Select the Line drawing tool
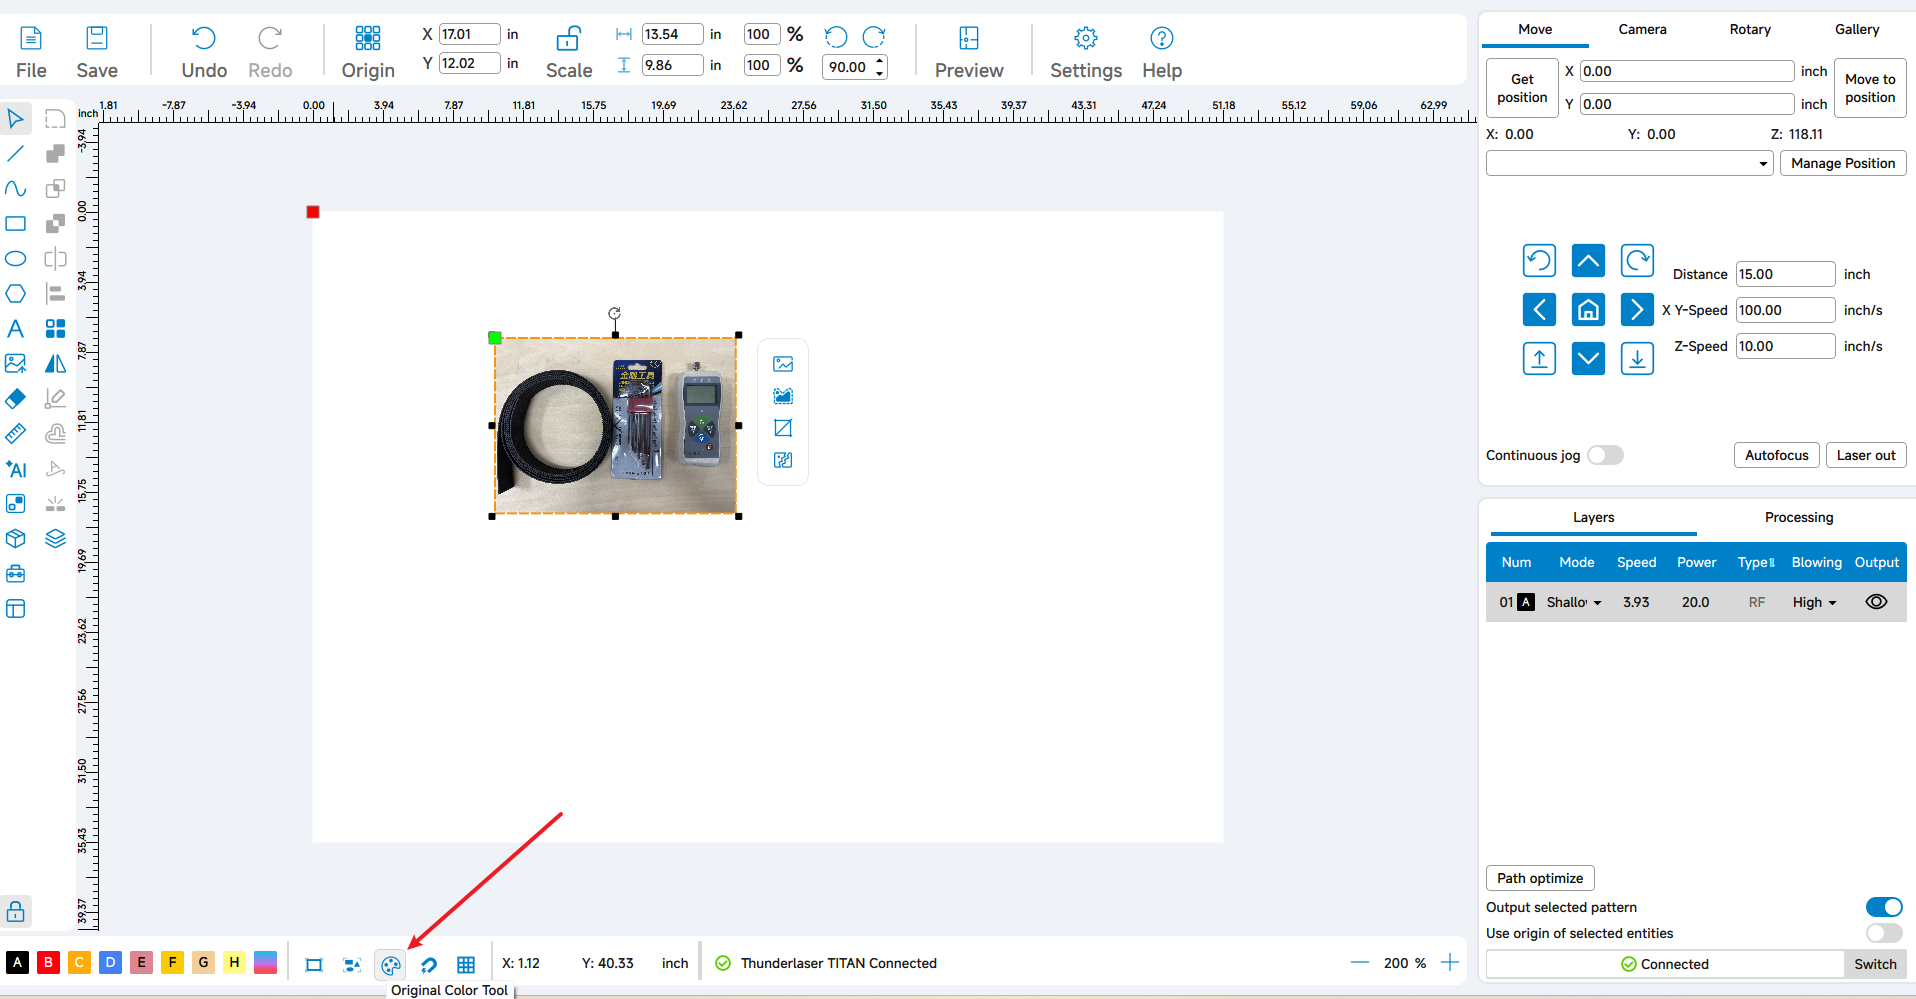The image size is (1916, 999). [16, 154]
